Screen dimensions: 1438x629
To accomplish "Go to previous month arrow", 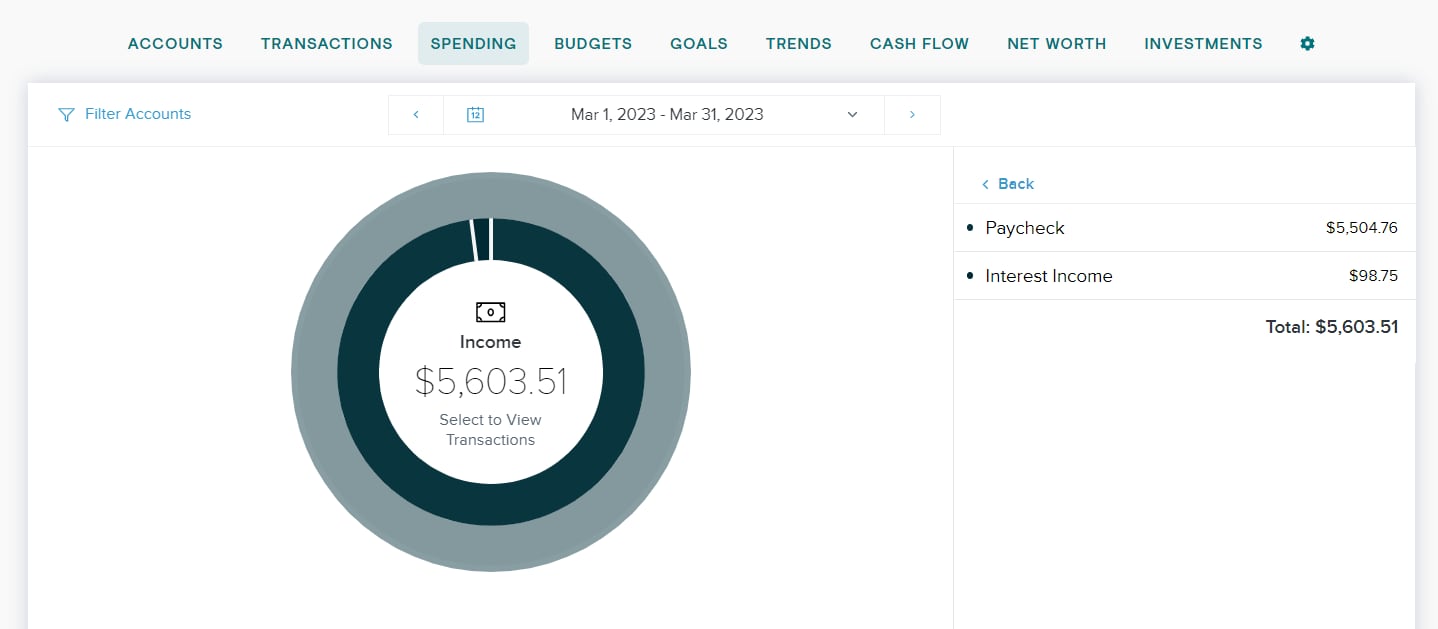I will coord(416,115).
